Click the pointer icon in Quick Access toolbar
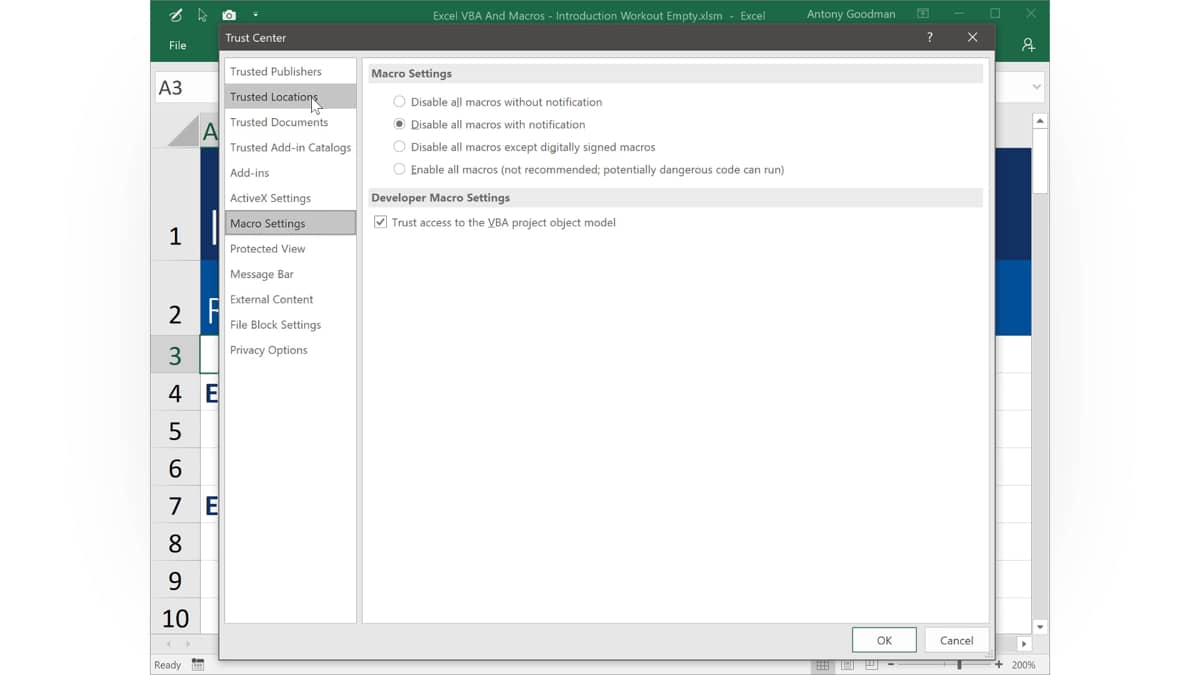 point(202,15)
